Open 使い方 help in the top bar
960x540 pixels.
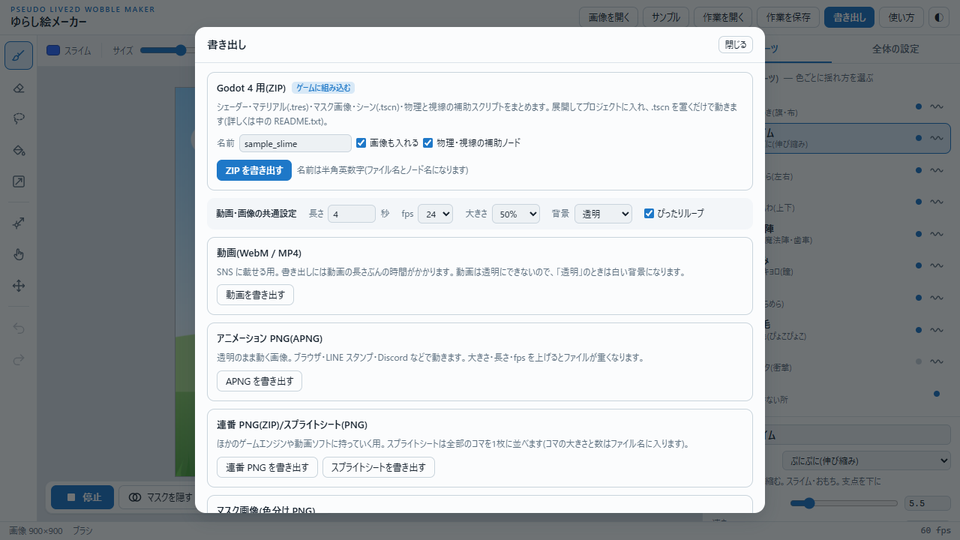[901, 17]
